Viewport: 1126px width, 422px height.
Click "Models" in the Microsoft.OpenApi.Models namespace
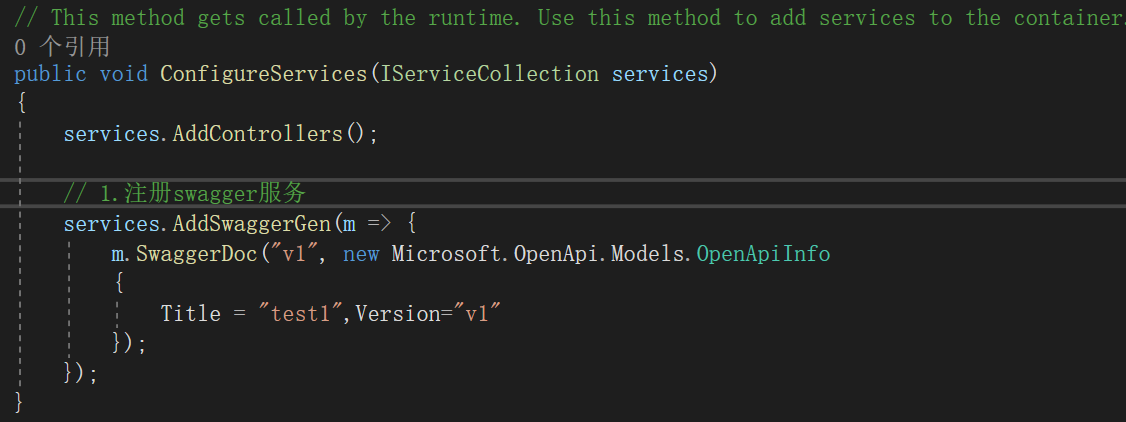[x=647, y=254]
